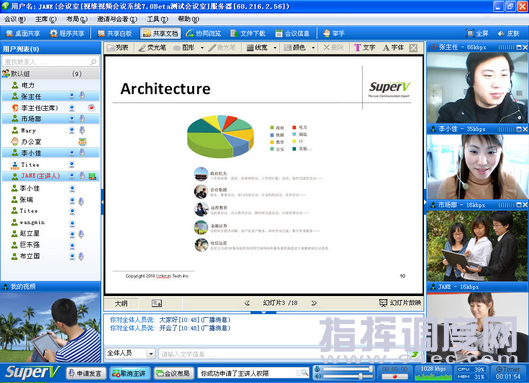Click the 会议布局 layout button
Screen dimensions: 529x383
[x=174, y=373]
